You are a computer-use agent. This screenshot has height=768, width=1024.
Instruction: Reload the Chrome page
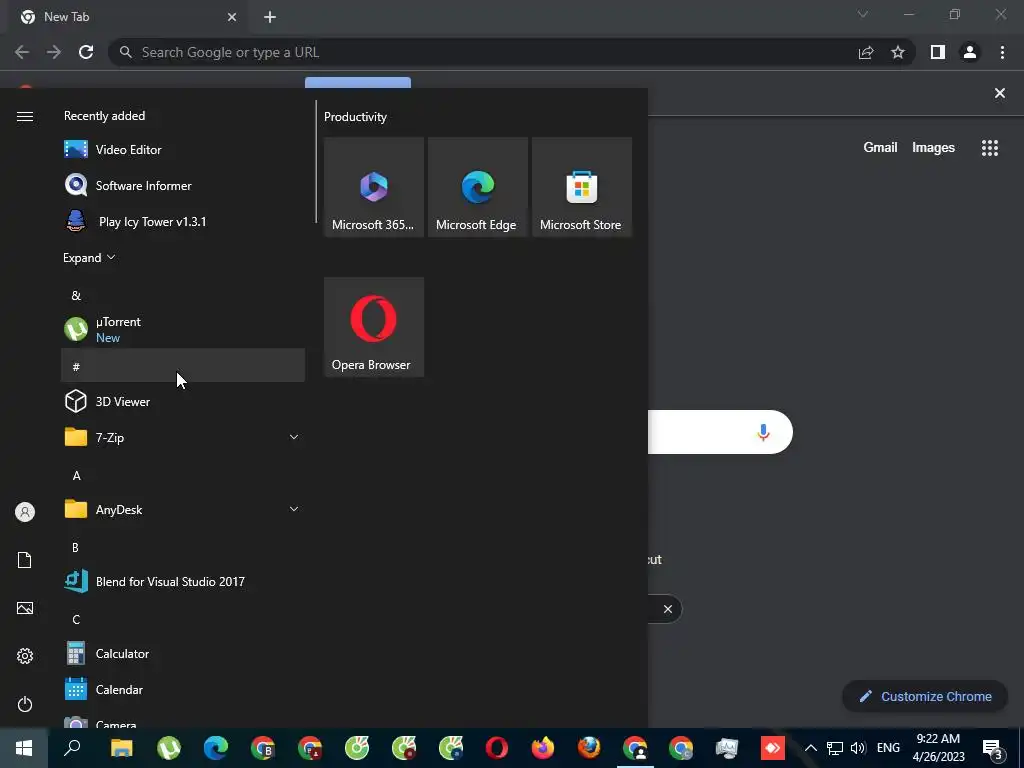click(x=86, y=52)
